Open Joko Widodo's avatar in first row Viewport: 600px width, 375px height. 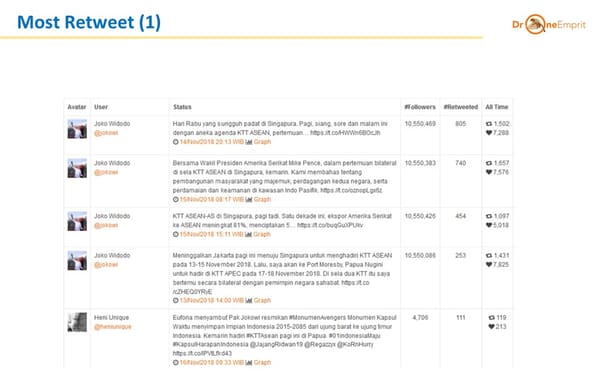[x=77, y=129]
